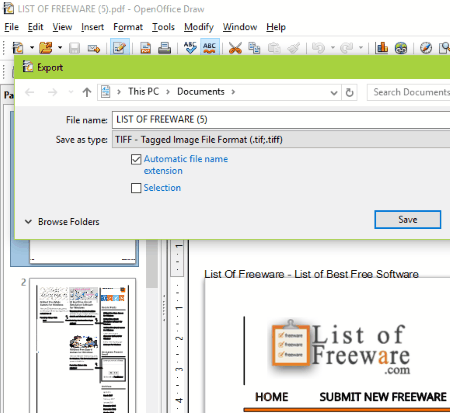Viewport: 450px width, 413px height.
Task: Open the File menu
Action: 11,27
